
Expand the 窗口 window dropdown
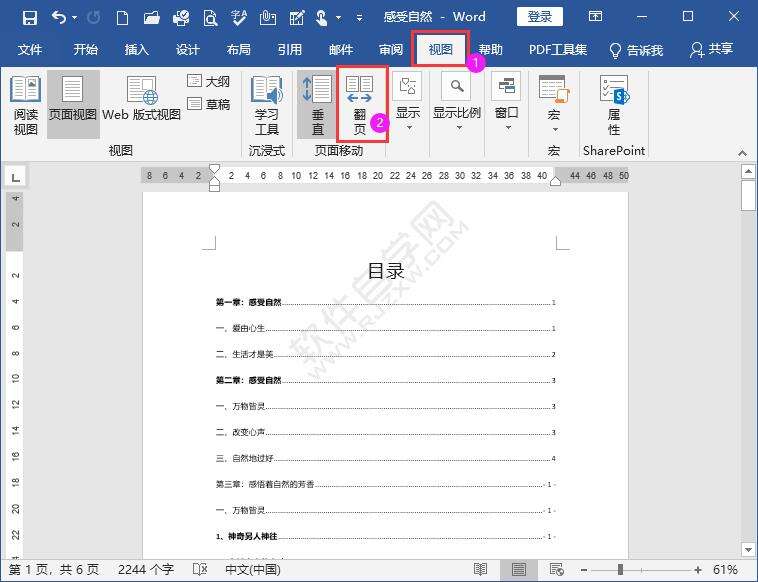click(x=507, y=102)
